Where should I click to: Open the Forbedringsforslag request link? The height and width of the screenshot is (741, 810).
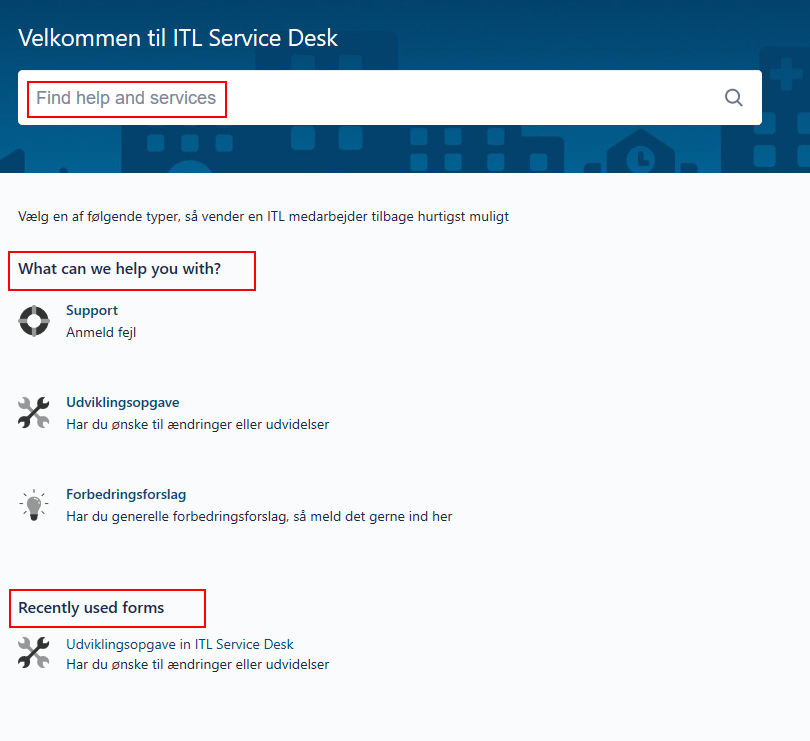tap(126, 494)
